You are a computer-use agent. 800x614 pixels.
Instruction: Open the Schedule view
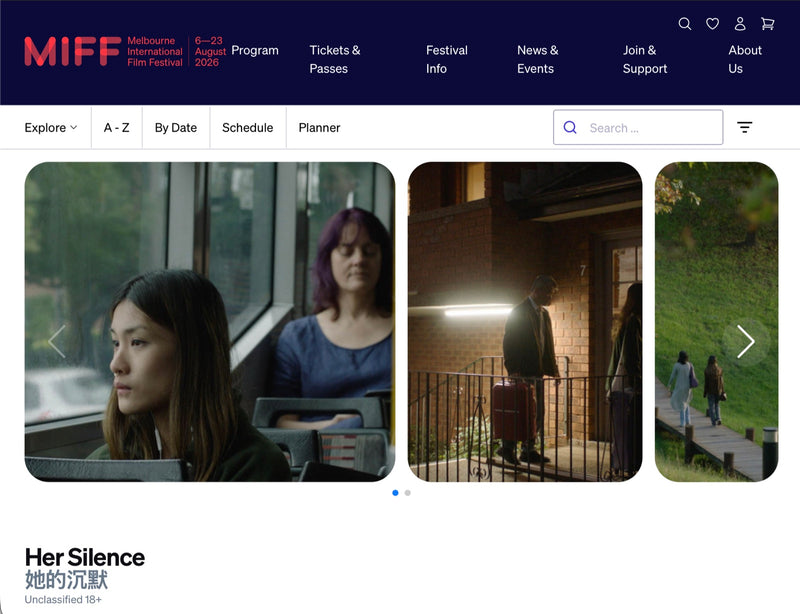pyautogui.click(x=247, y=128)
